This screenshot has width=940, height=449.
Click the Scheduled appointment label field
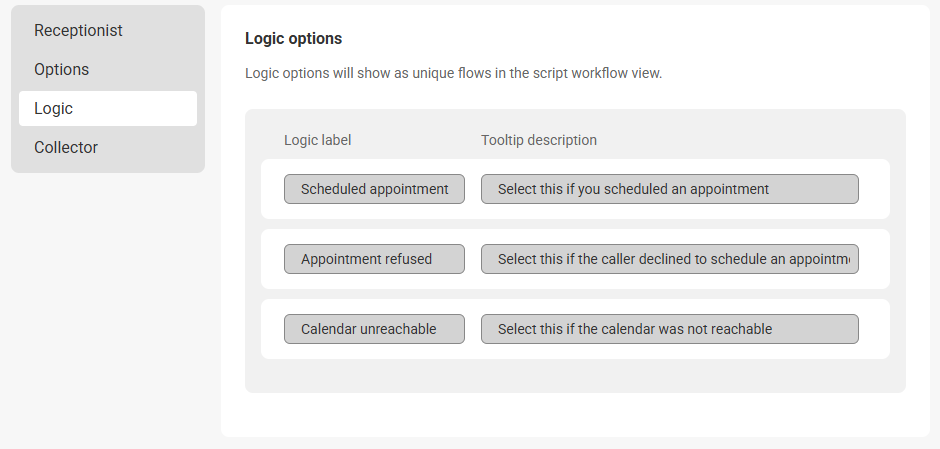point(374,189)
